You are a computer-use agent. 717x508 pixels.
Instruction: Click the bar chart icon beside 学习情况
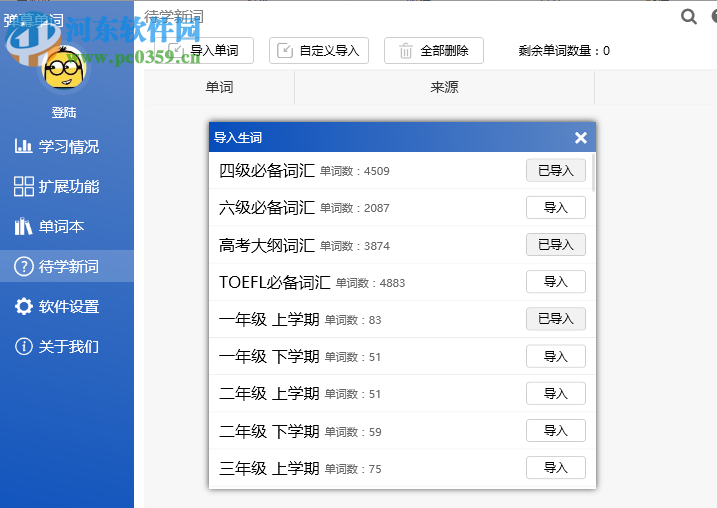pyautogui.click(x=23, y=146)
